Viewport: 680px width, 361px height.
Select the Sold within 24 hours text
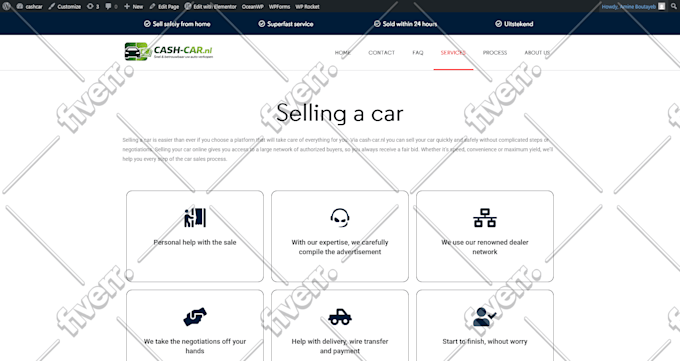coord(410,24)
